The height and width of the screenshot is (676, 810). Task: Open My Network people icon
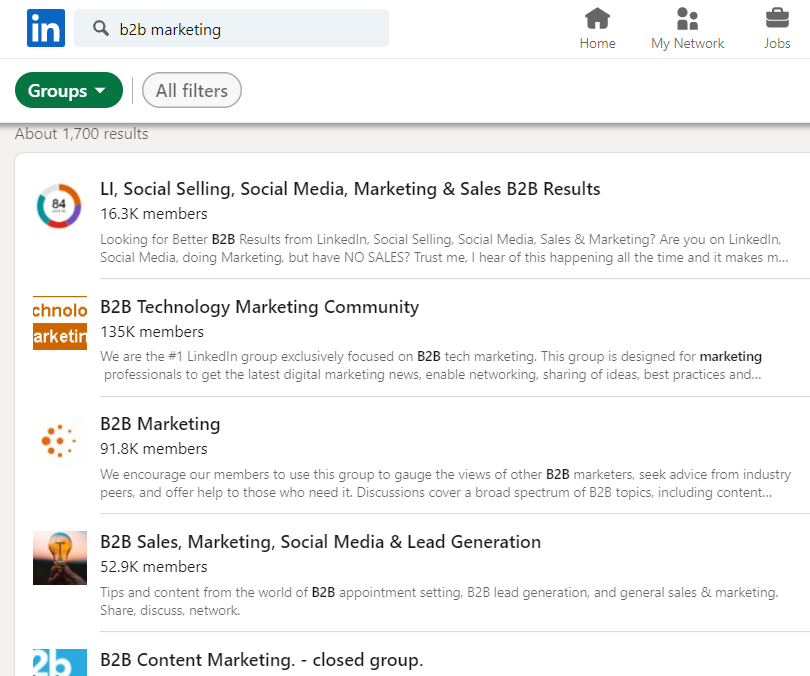[687, 19]
